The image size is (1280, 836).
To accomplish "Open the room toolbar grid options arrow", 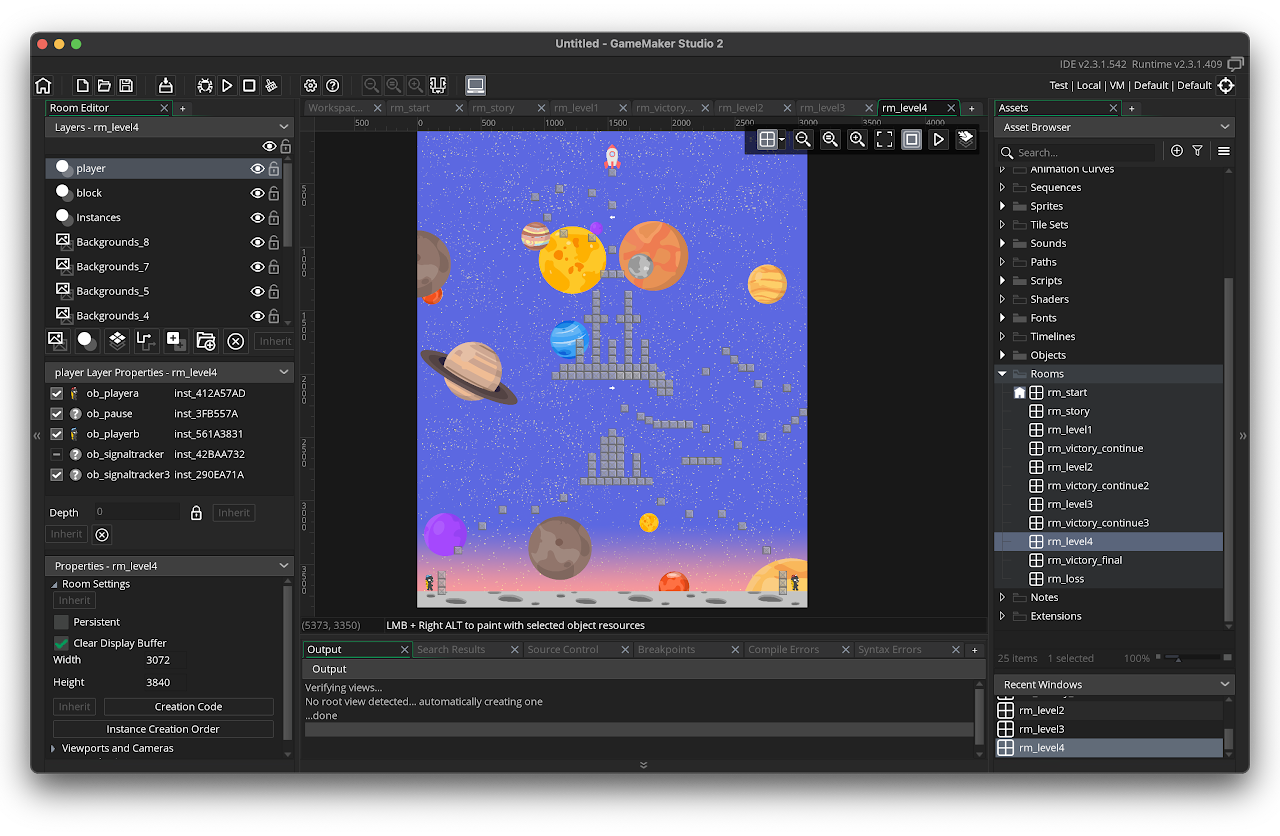I will click(x=782, y=141).
